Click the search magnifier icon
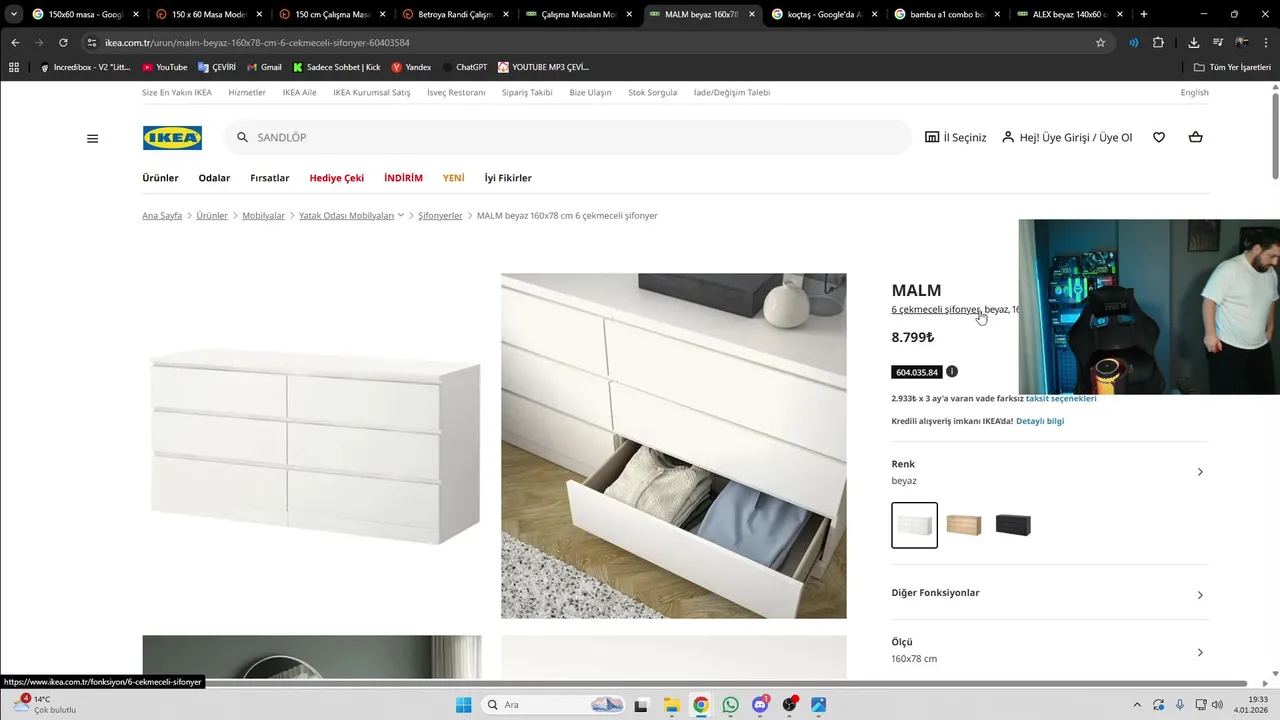Screen dimensions: 1280x720 coord(242,137)
